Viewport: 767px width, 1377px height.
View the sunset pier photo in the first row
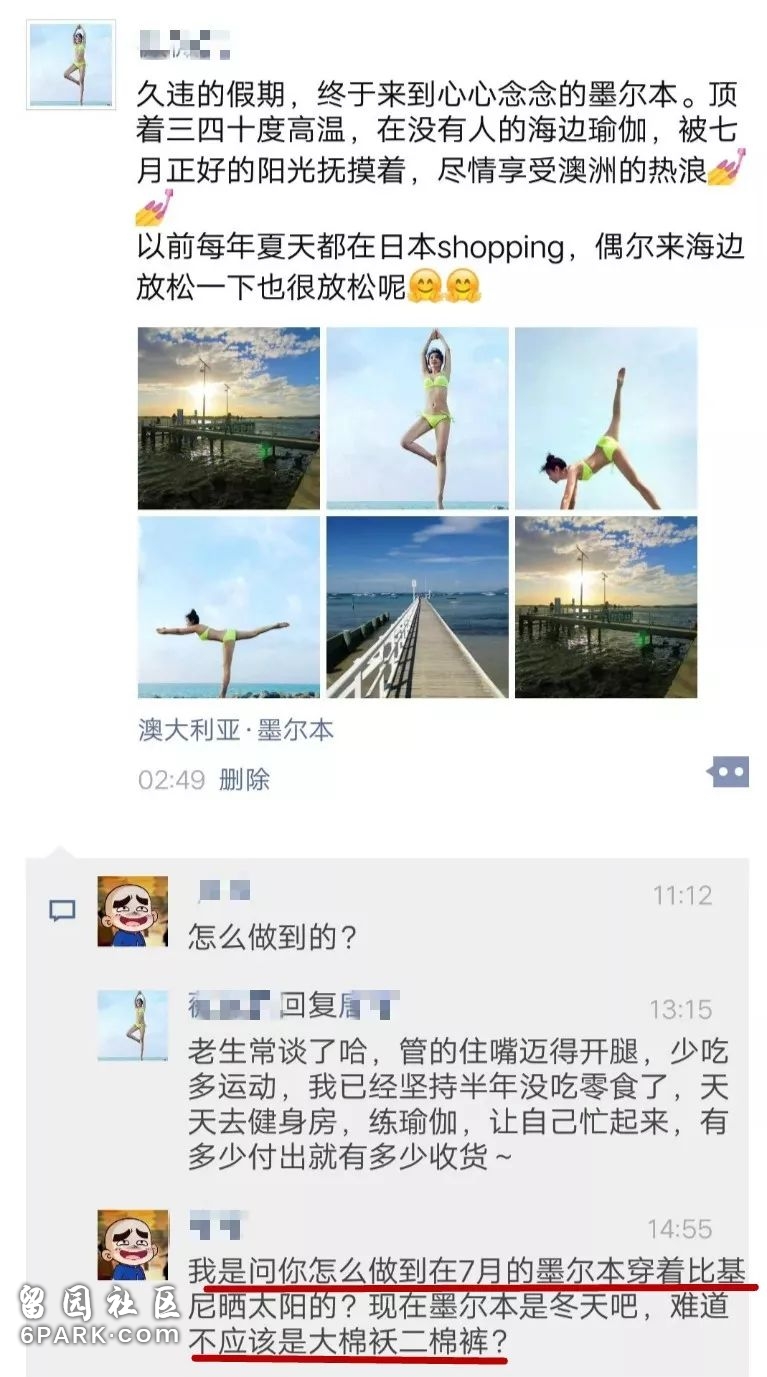point(229,419)
